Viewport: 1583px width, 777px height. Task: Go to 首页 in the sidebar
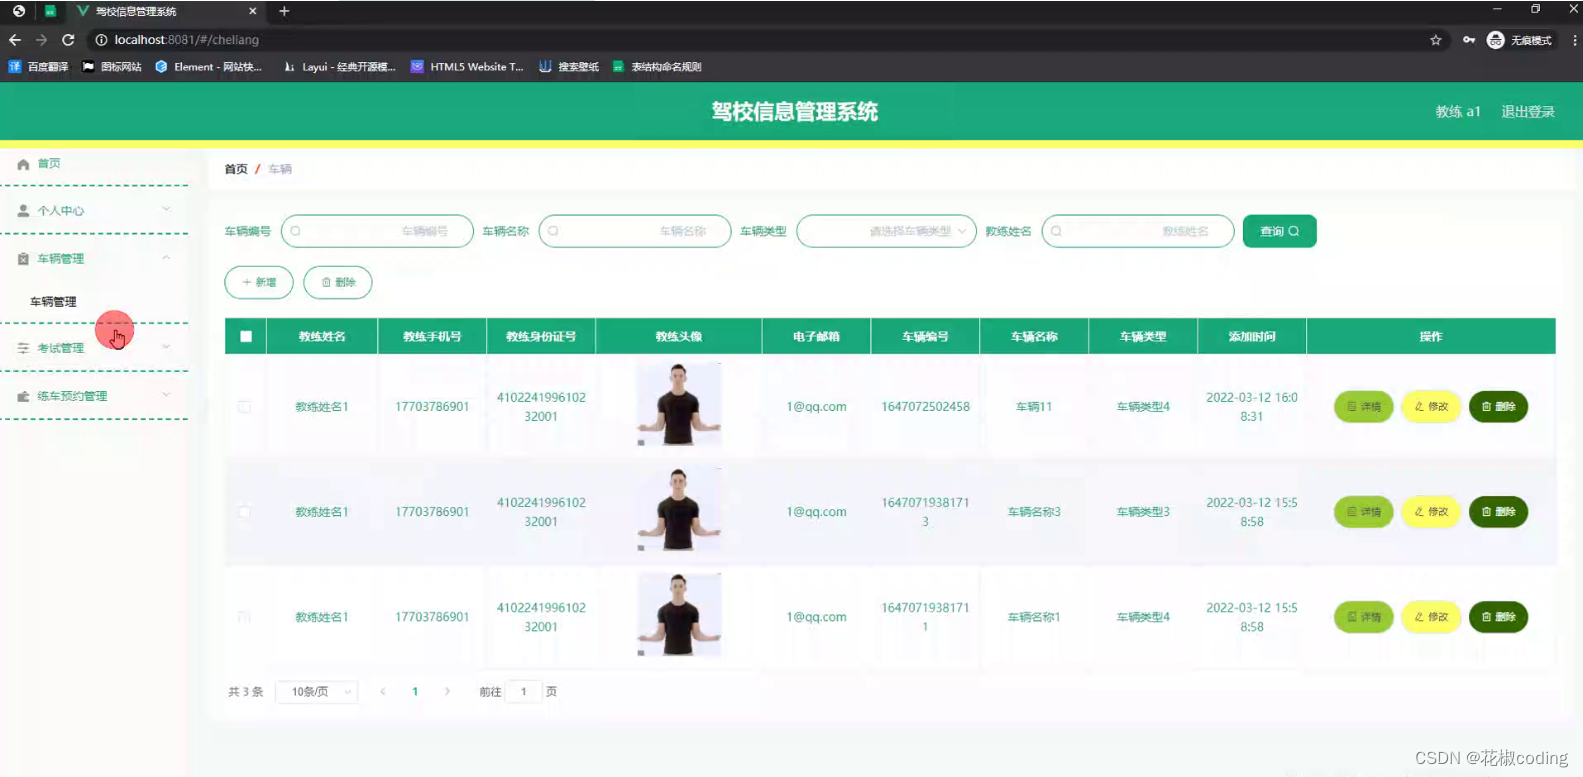(49, 164)
